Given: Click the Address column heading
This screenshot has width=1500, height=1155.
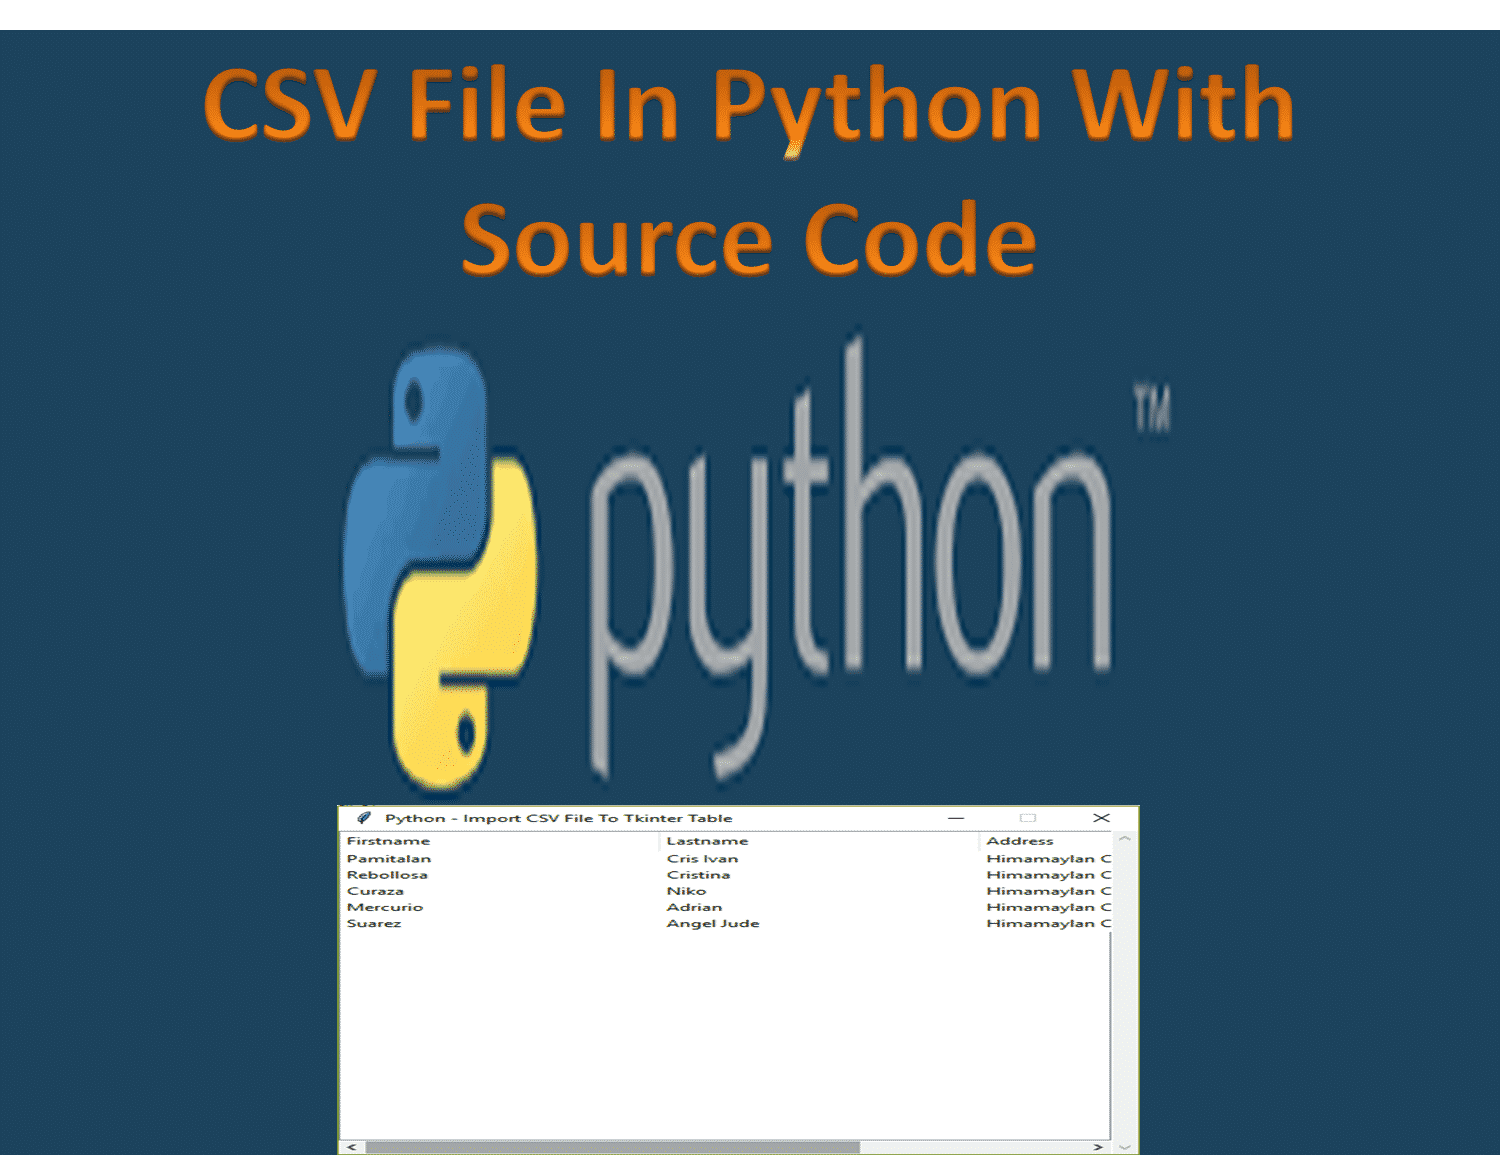Looking at the screenshot, I should click(x=1046, y=841).
